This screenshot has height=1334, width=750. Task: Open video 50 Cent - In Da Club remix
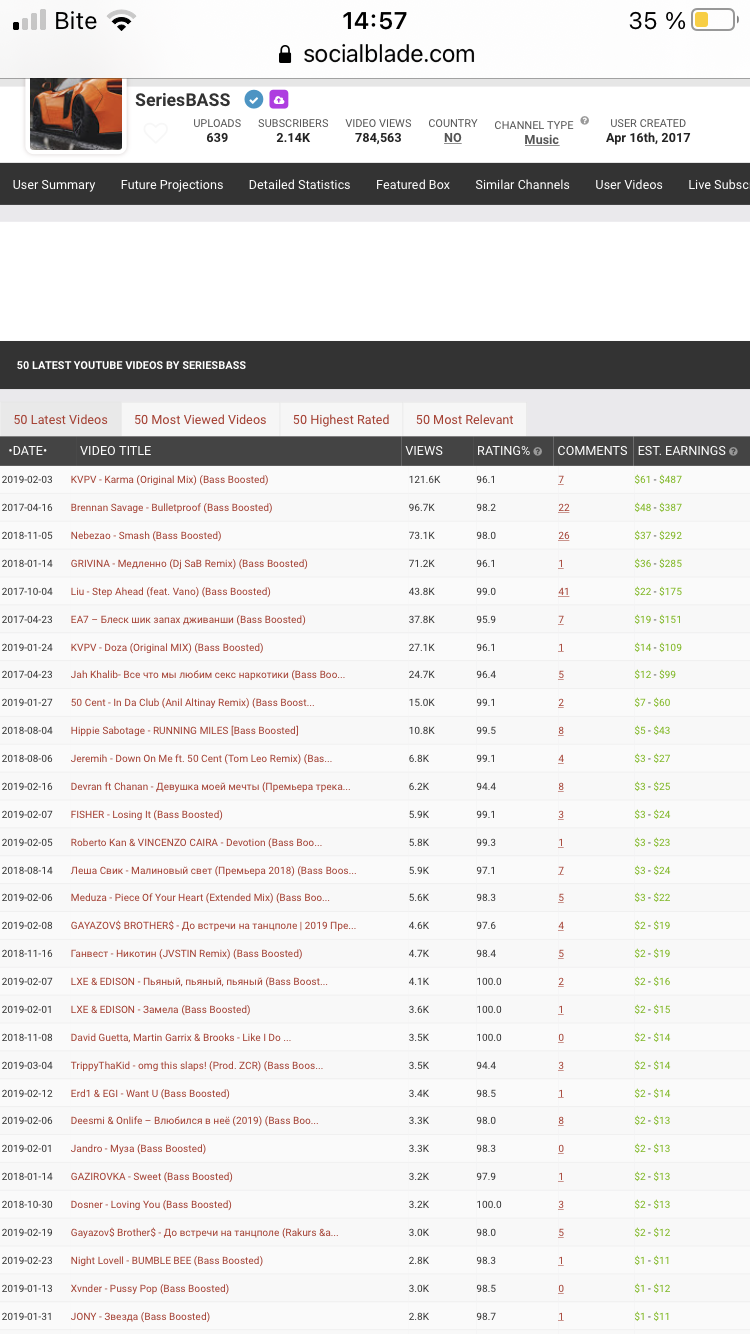[x=192, y=703]
